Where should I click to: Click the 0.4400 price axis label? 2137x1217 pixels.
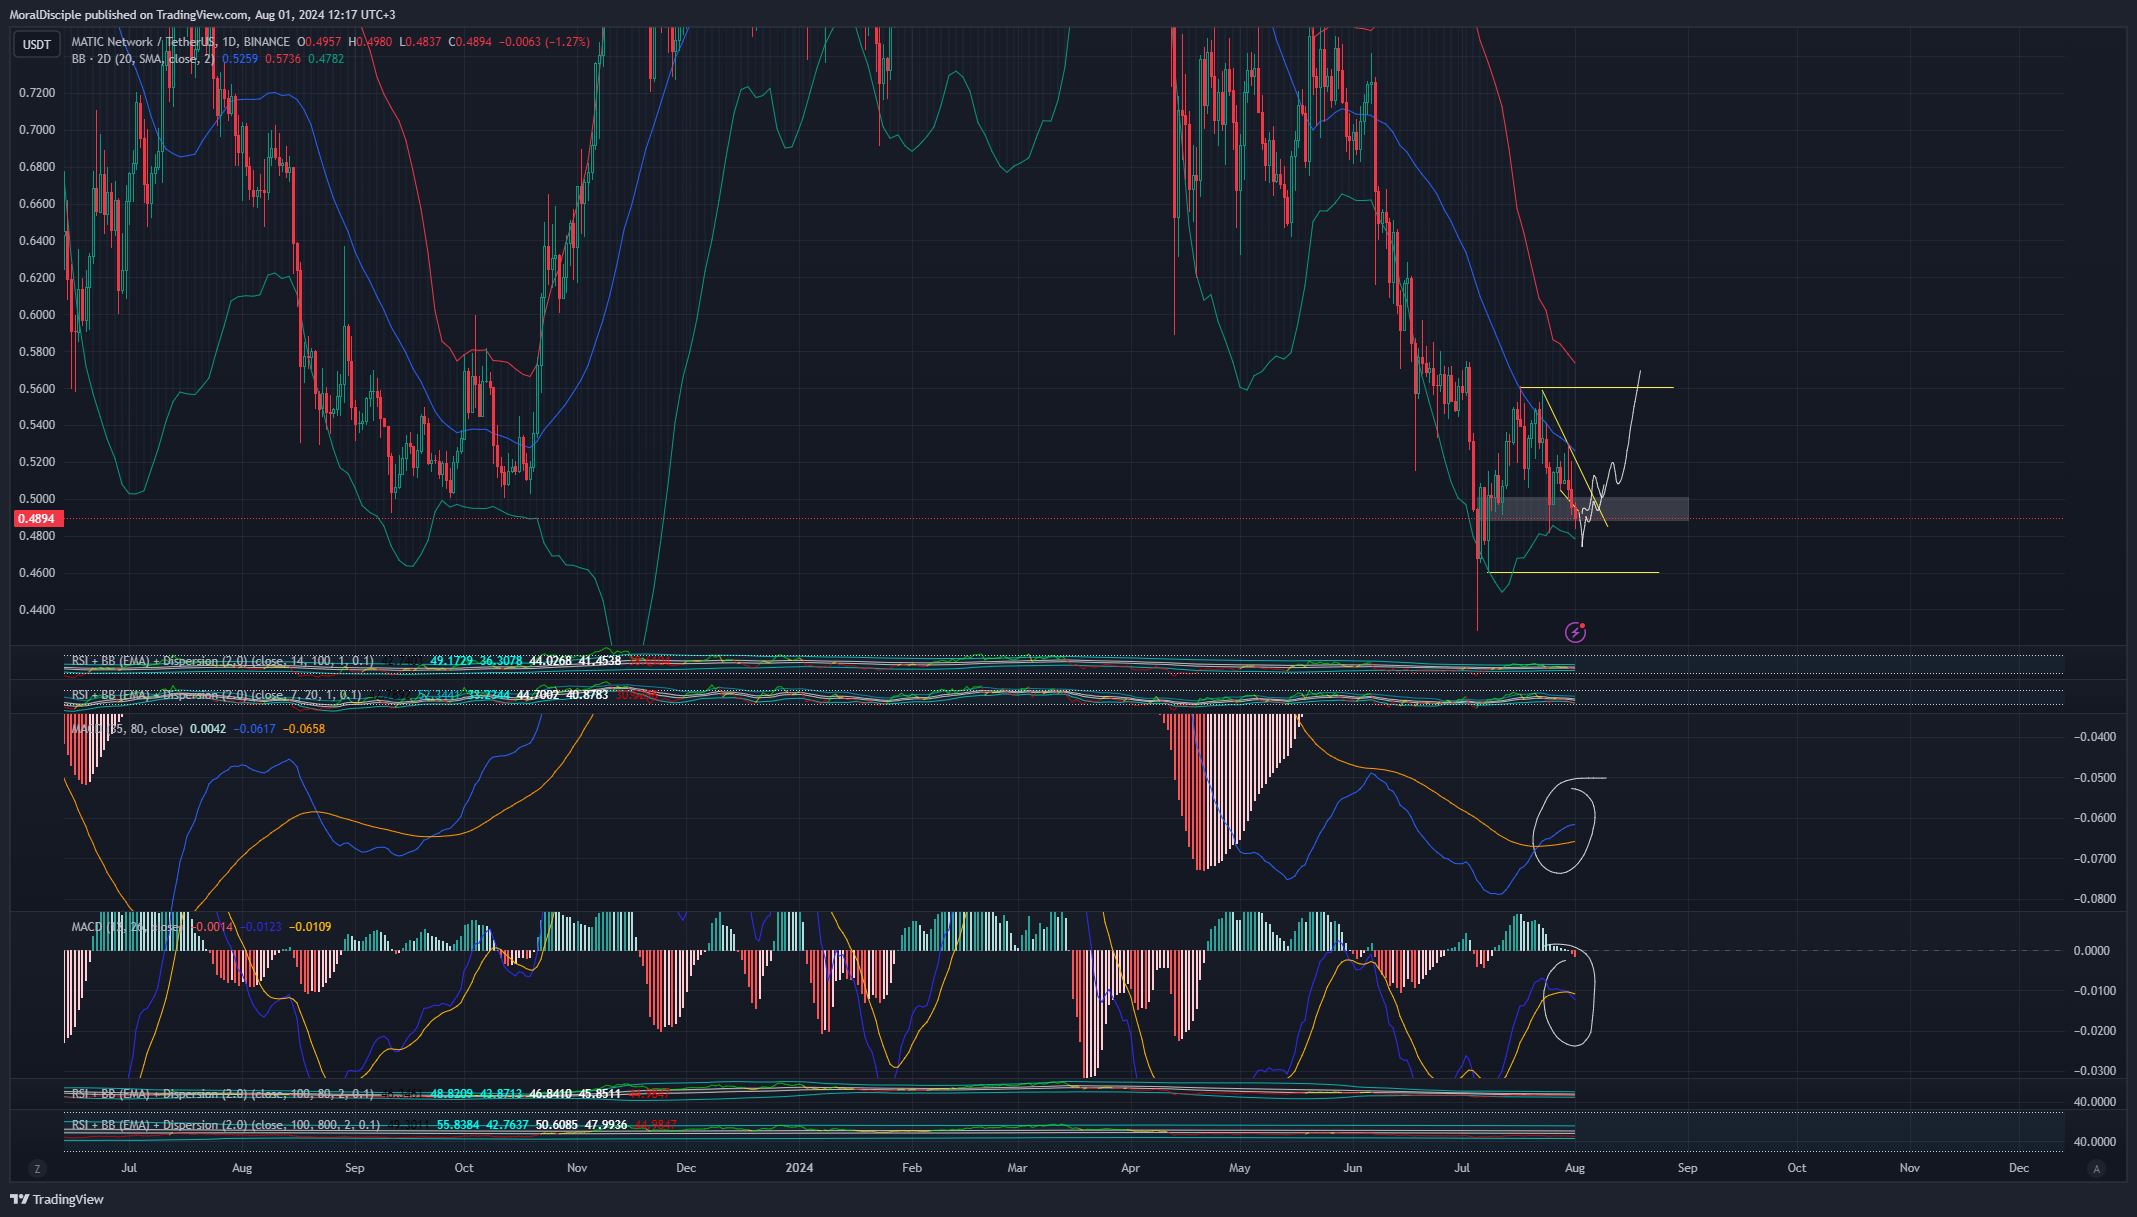click(37, 610)
